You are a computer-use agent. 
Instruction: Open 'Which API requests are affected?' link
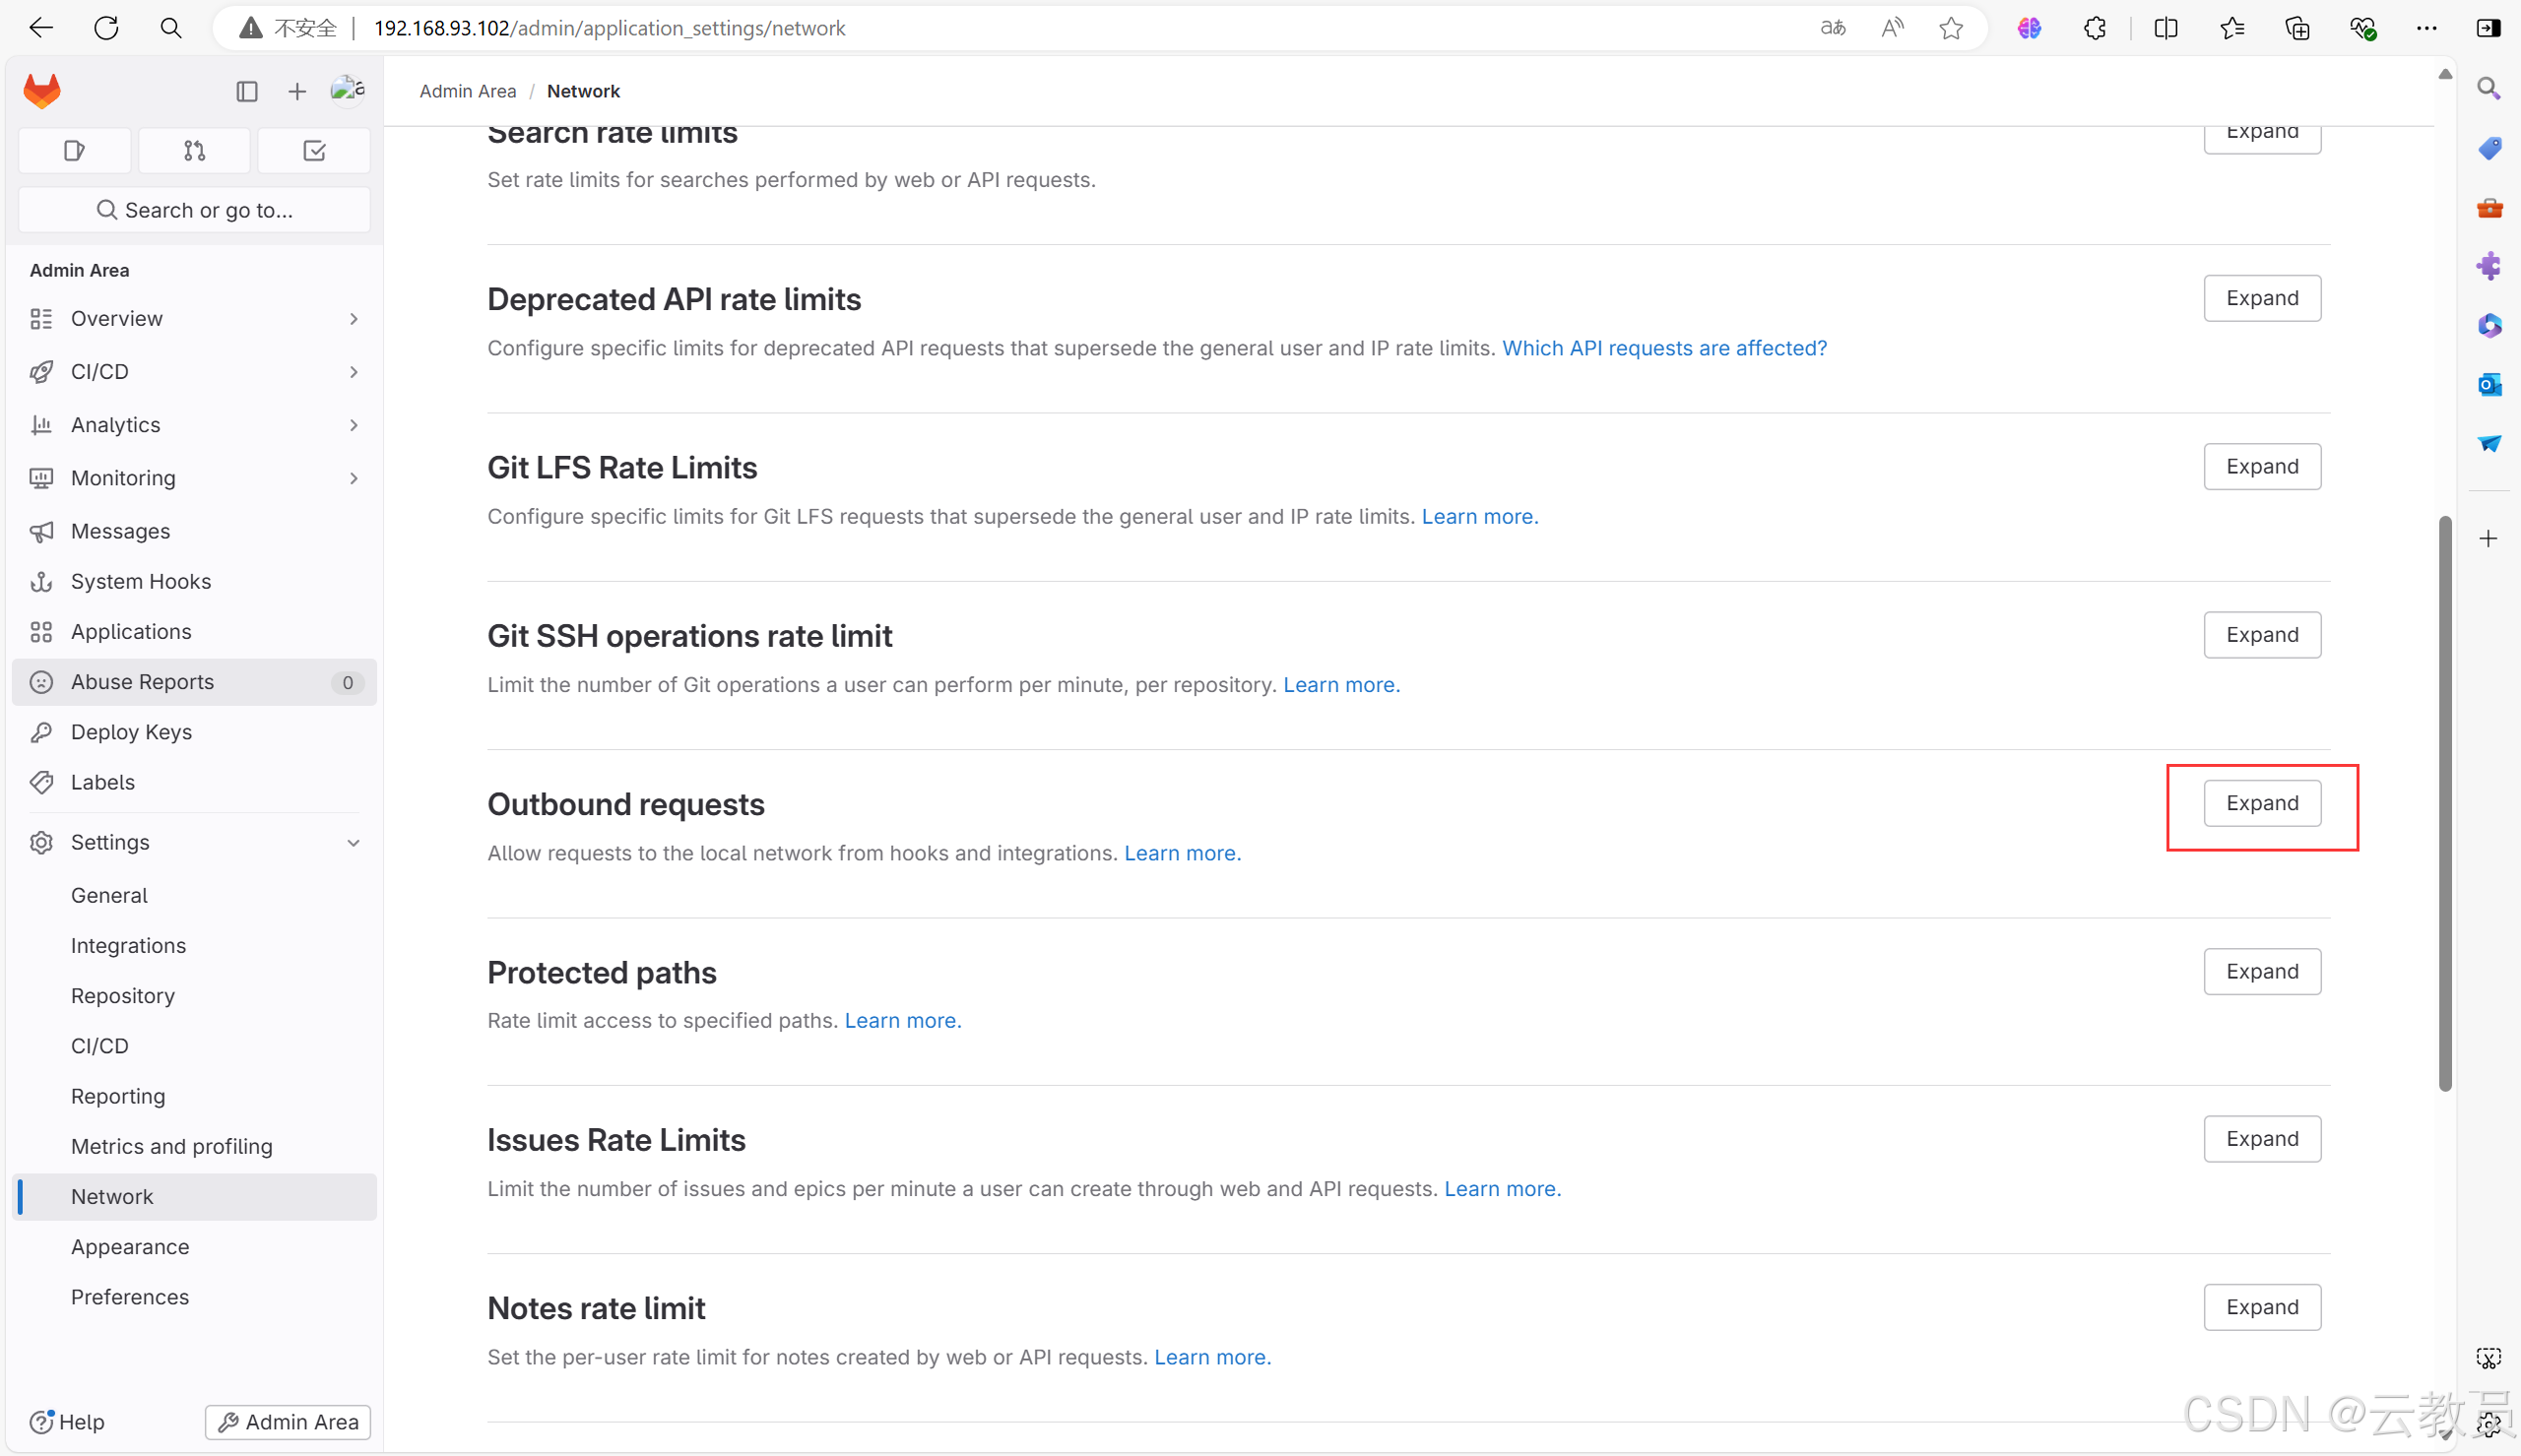1664,348
